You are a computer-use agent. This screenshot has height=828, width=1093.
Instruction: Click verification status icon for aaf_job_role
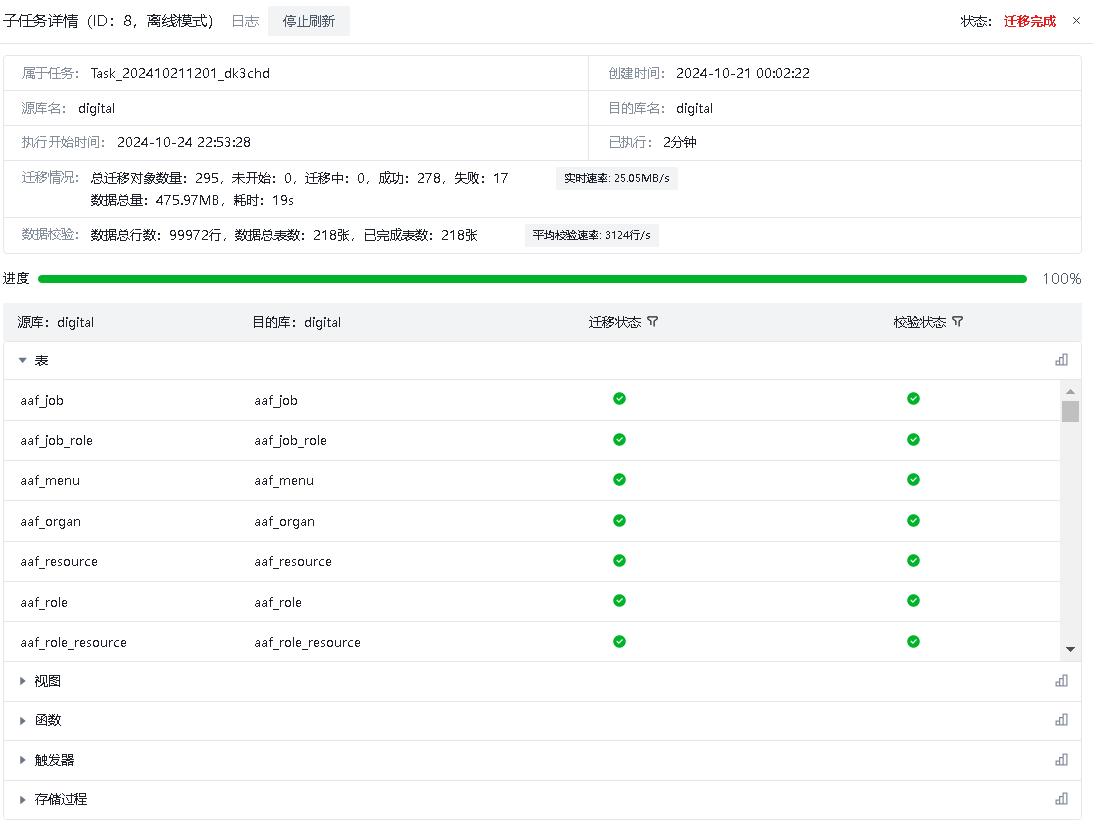(913, 440)
